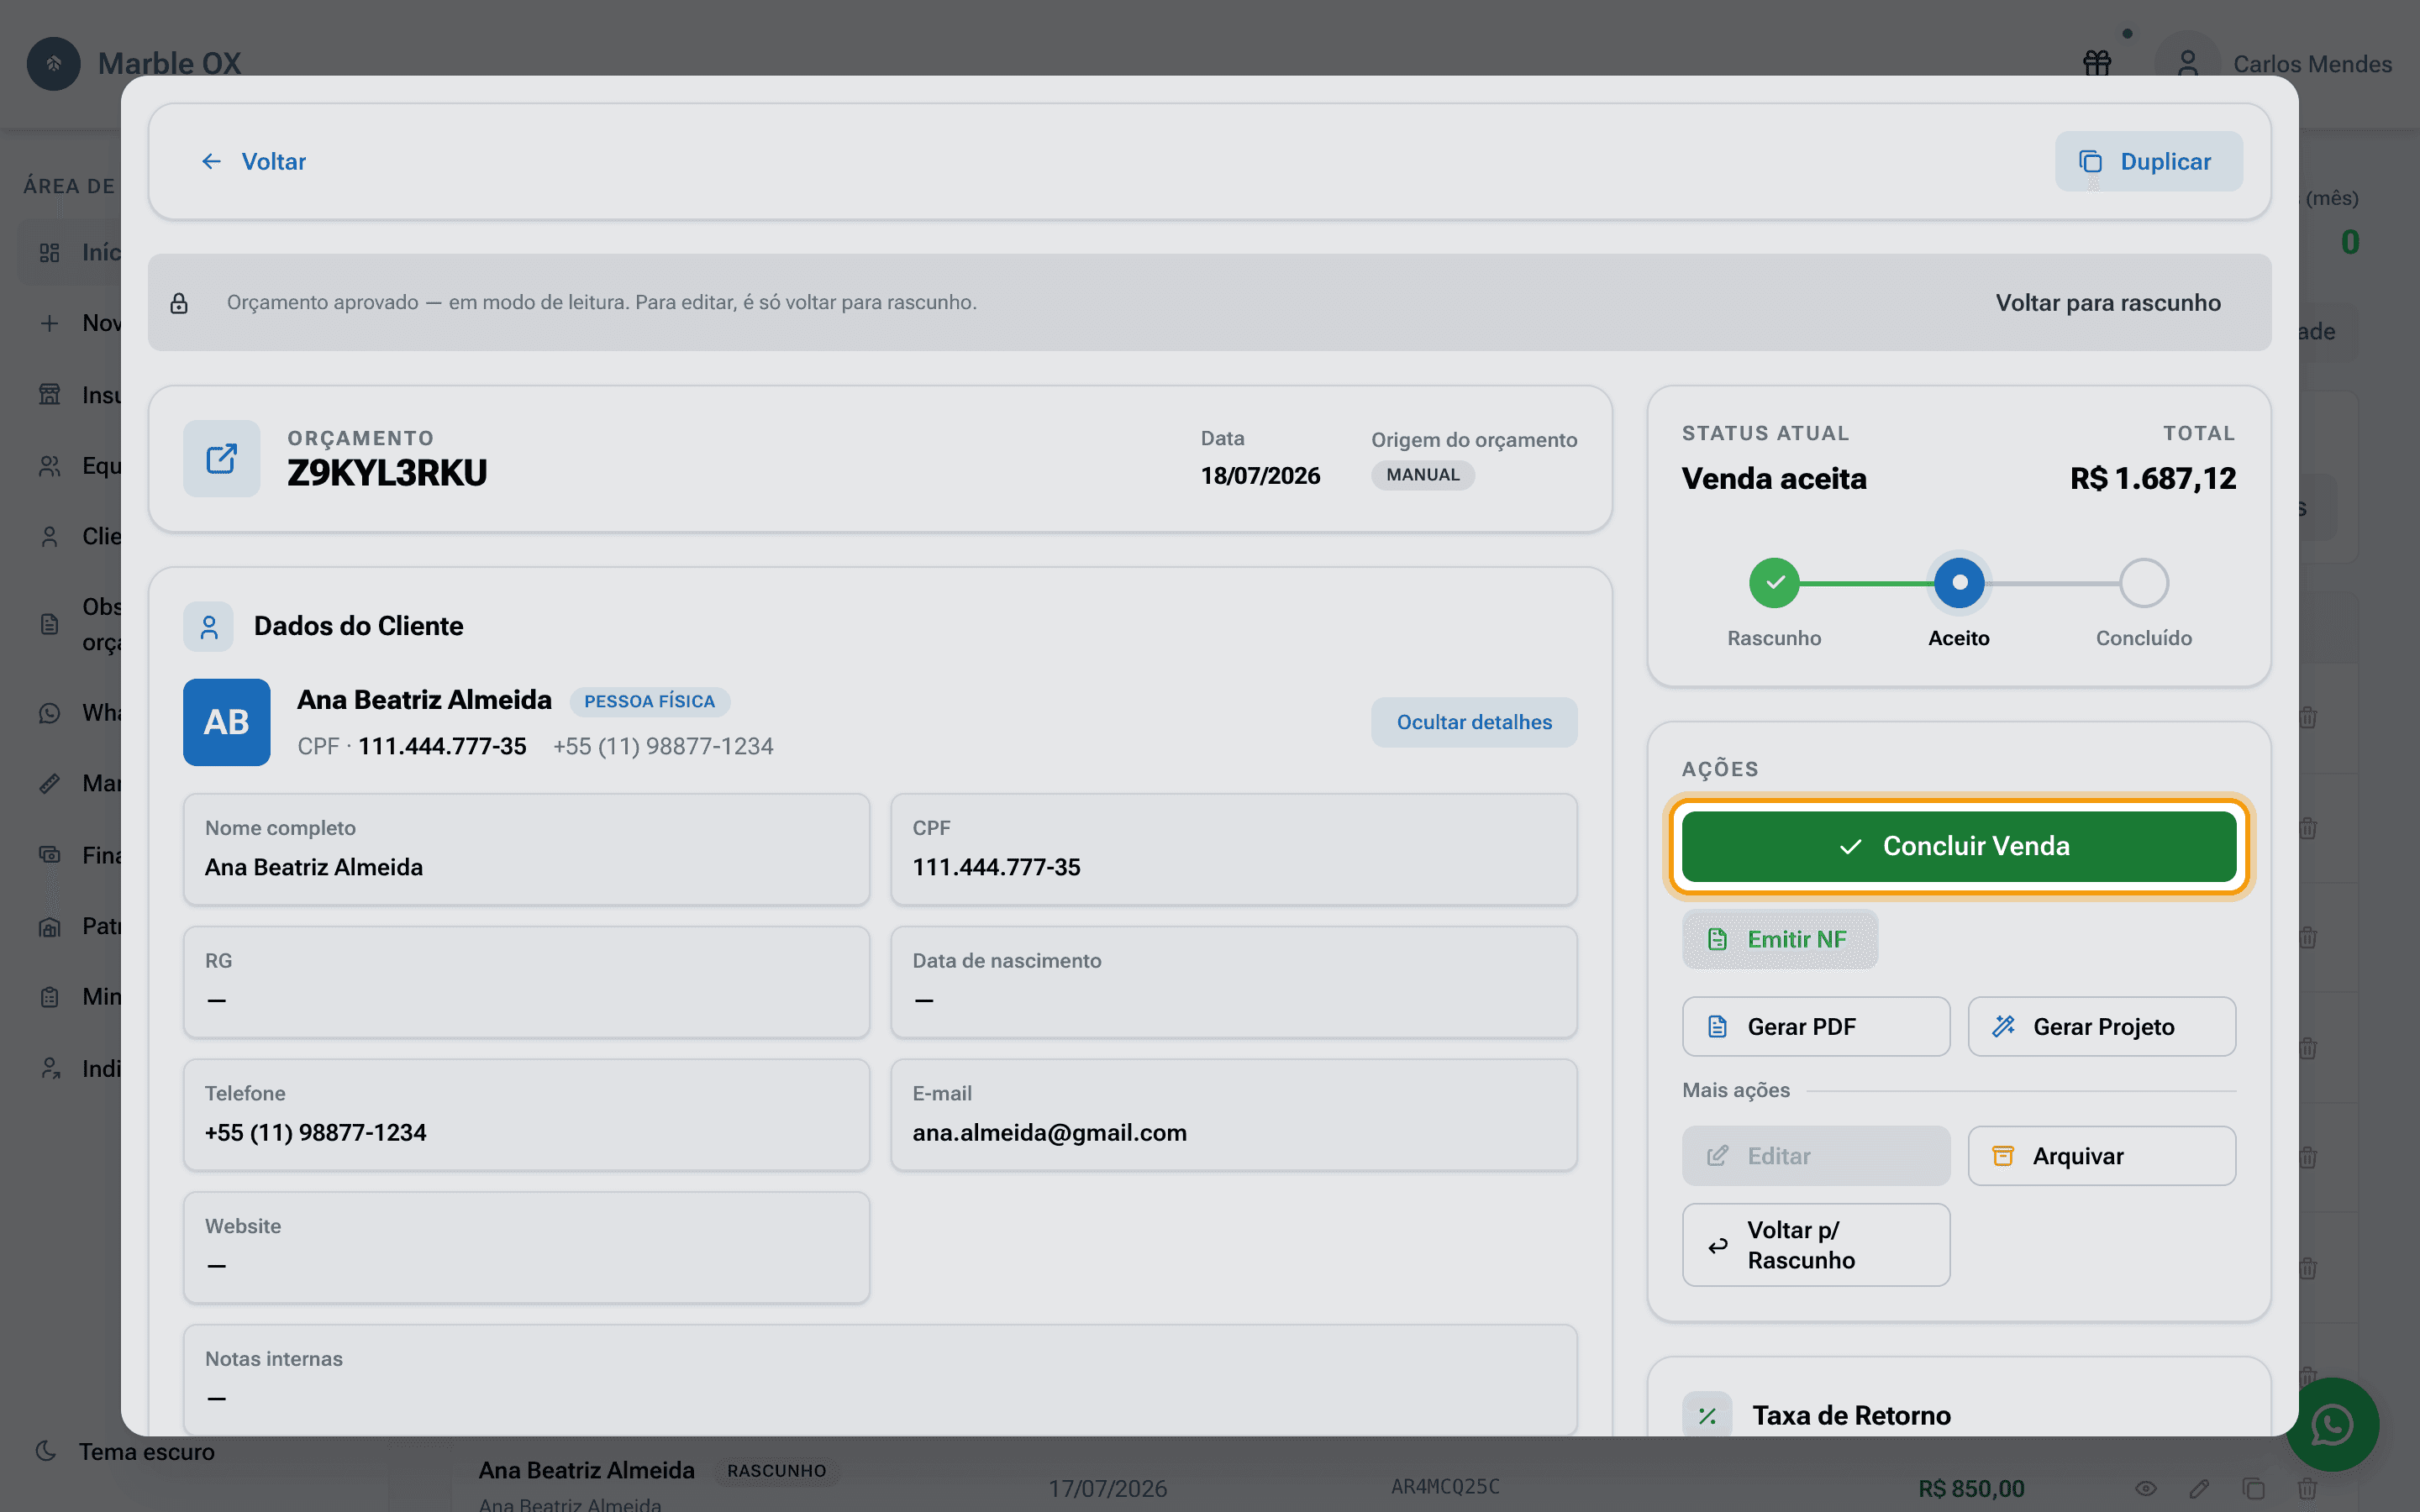The image size is (2420, 1512).
Task: Click Voltar p/ Rascunho action button
Action: pyautogui.click(x=1816, y=1245)
